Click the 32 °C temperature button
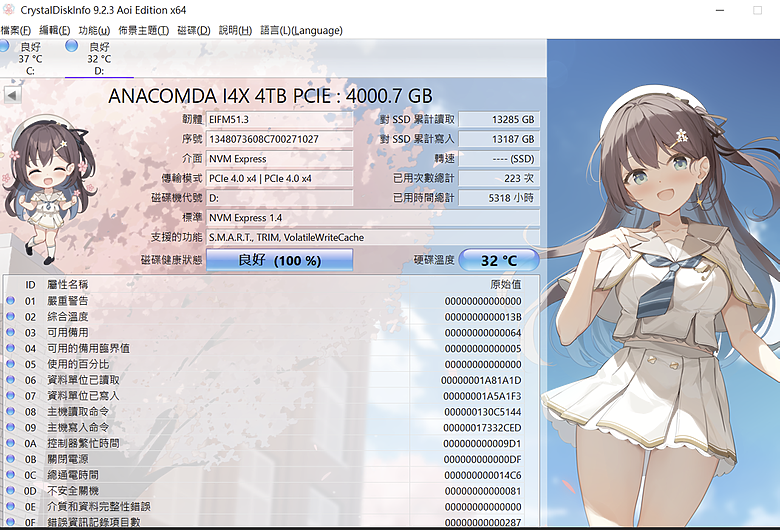The image size is (780, 530). click(499, 260)
